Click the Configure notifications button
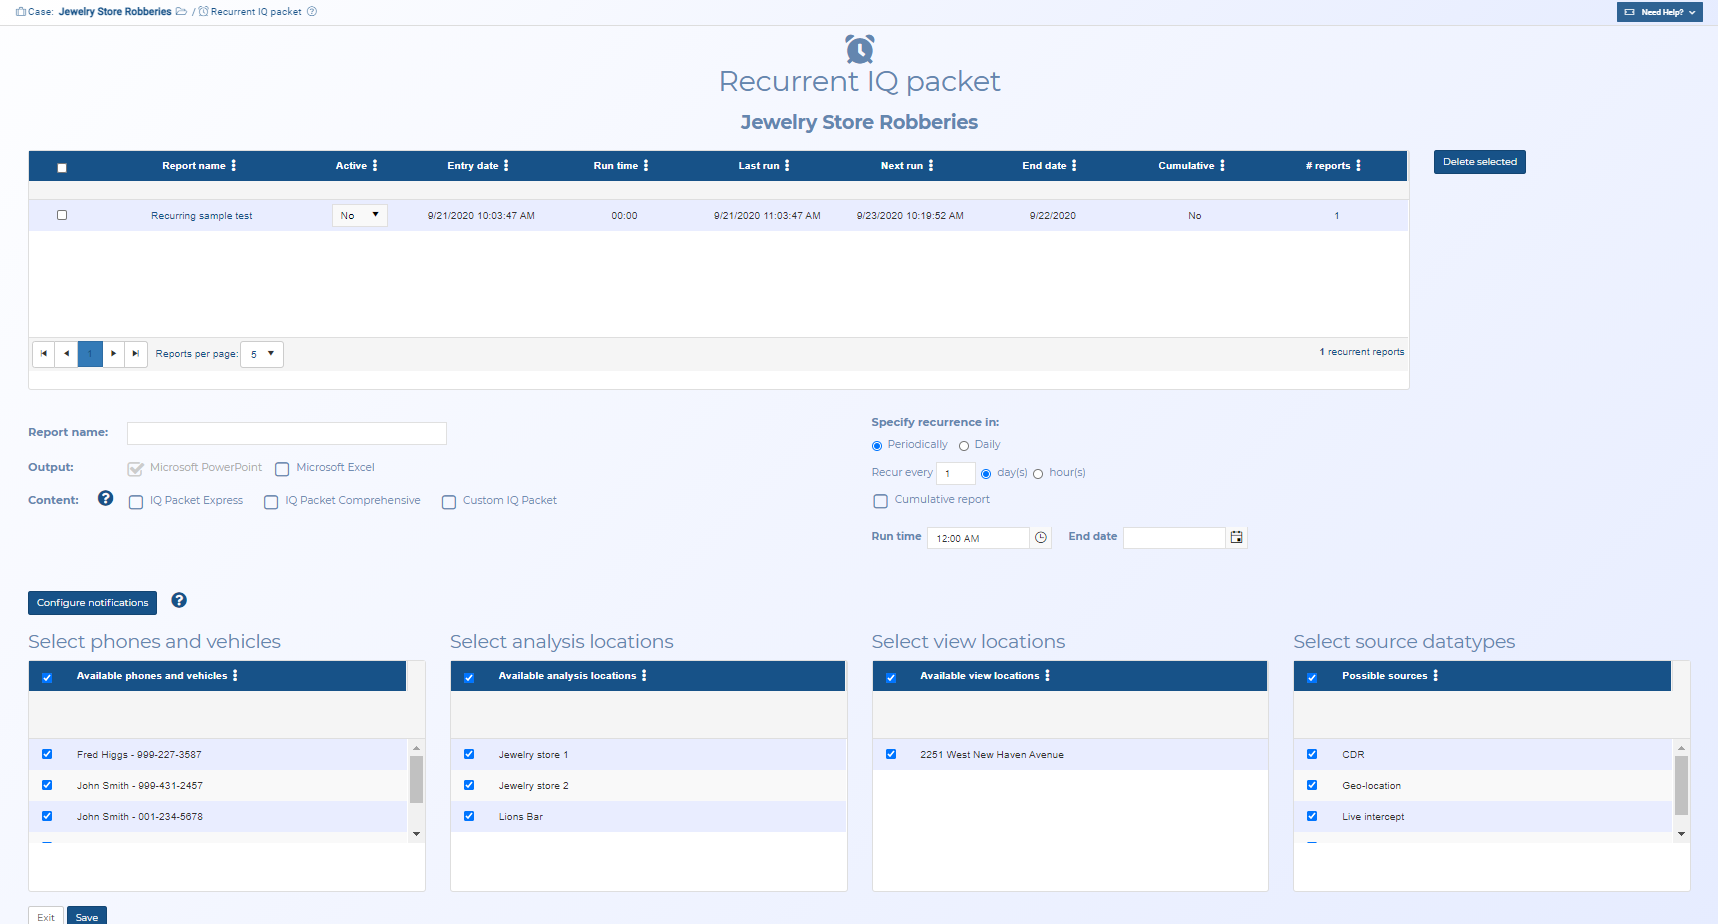The image size is (1718, 924). 92,602
